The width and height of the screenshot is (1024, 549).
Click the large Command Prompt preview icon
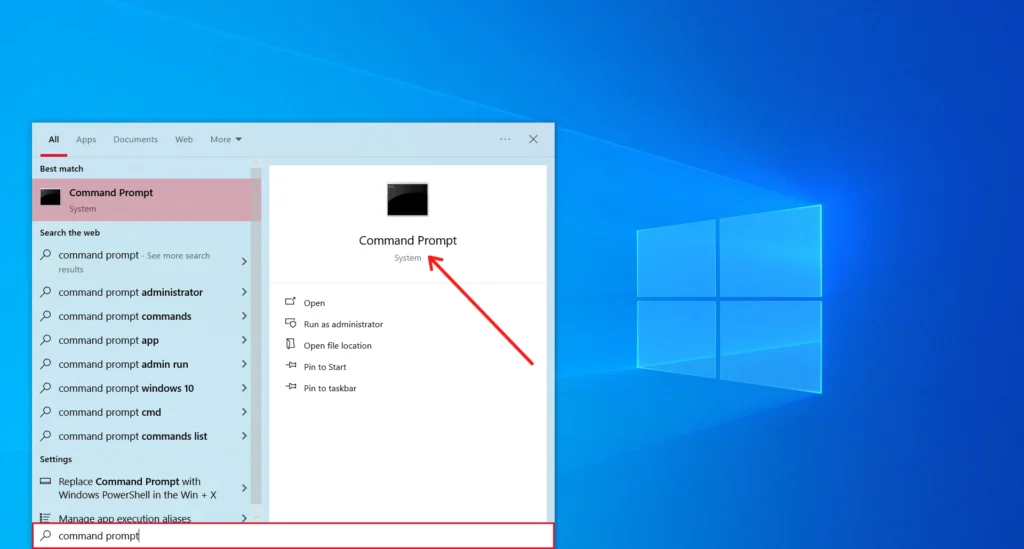pyautogui.click(x=408, y=199)
